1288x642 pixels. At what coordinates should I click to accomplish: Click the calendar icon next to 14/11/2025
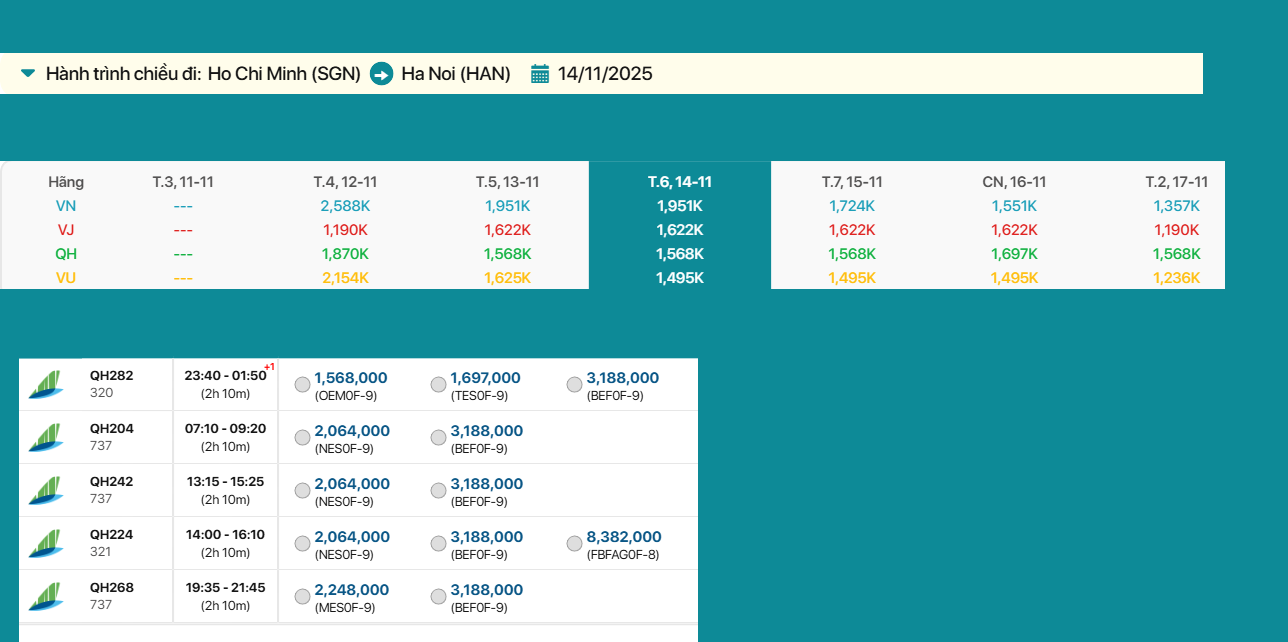tap(540, 74)
